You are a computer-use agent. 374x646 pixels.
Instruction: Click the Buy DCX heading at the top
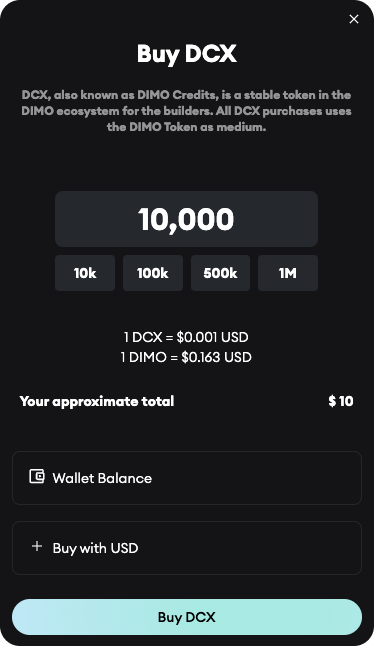coord(187,54)
